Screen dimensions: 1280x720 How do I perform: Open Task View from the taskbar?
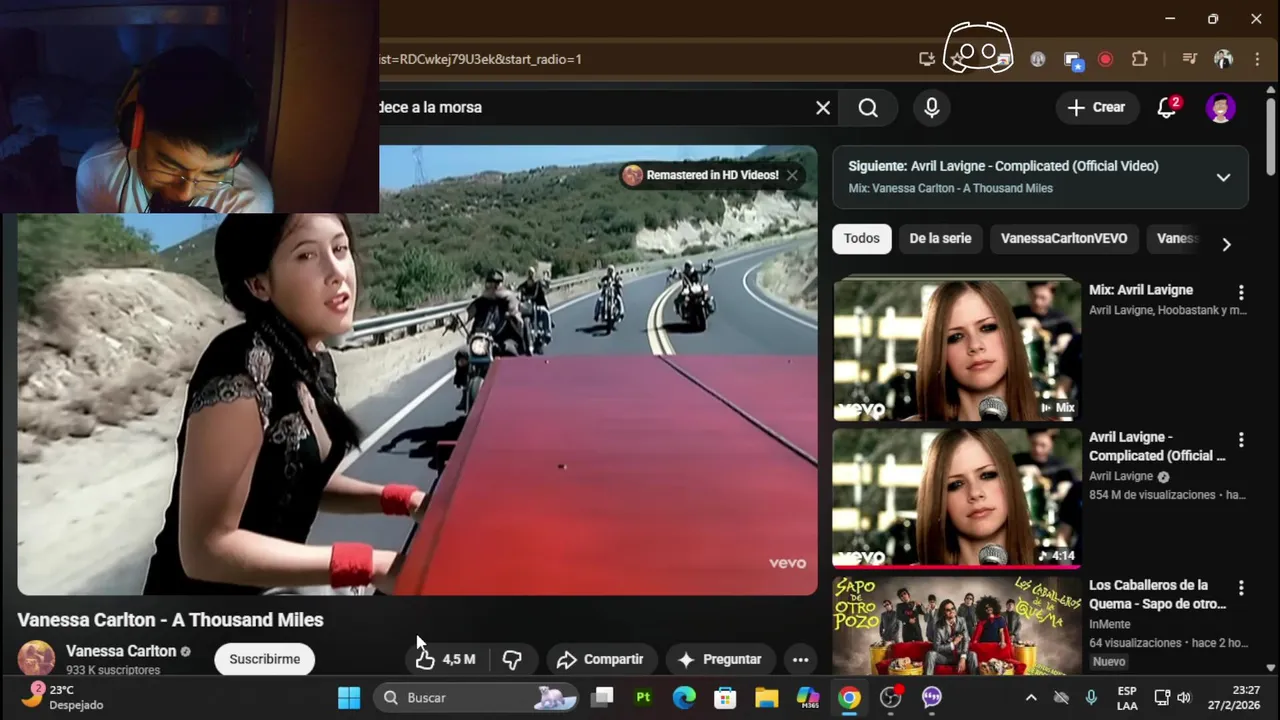(x=602, y=697)
